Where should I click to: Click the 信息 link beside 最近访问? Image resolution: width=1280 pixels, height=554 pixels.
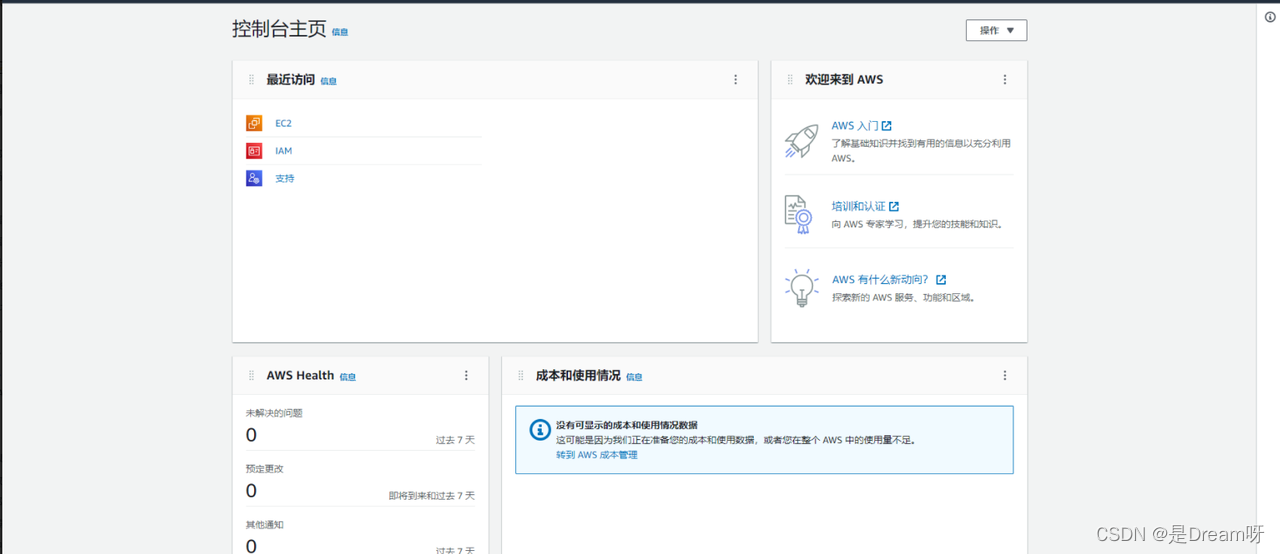[x=328, y=81]
